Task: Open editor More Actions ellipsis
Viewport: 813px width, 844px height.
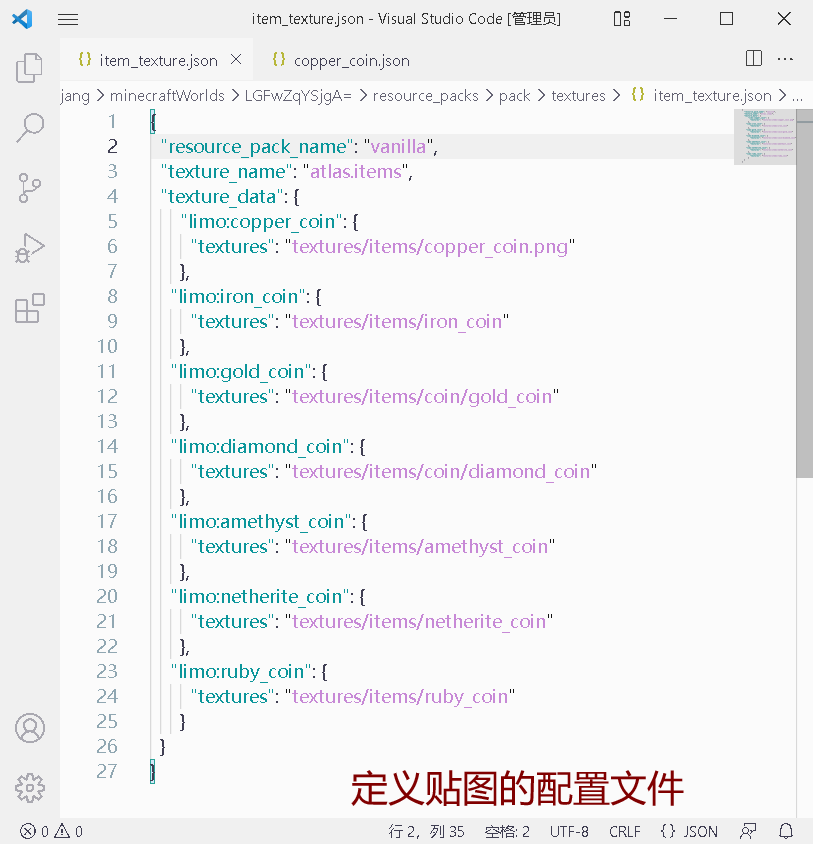Action: [x=785, y=58]
